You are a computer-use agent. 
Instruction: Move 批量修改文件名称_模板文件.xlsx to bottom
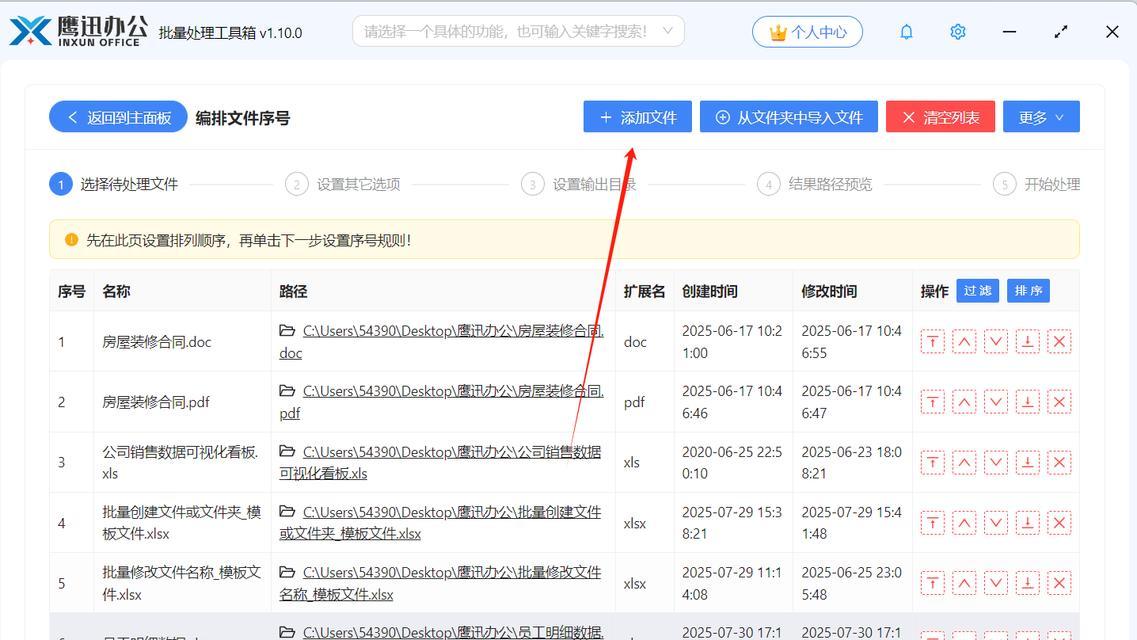tap(1028, 583)
